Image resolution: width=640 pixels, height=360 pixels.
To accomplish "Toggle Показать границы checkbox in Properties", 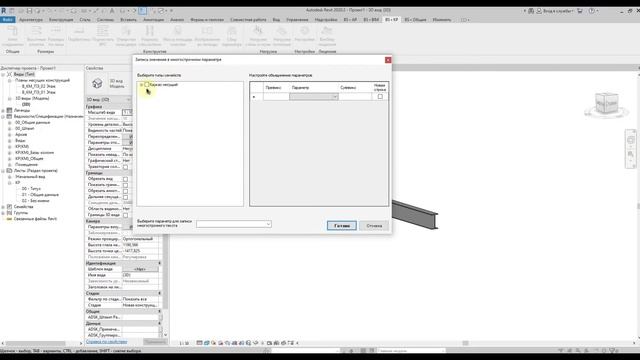I will [125, 185].
